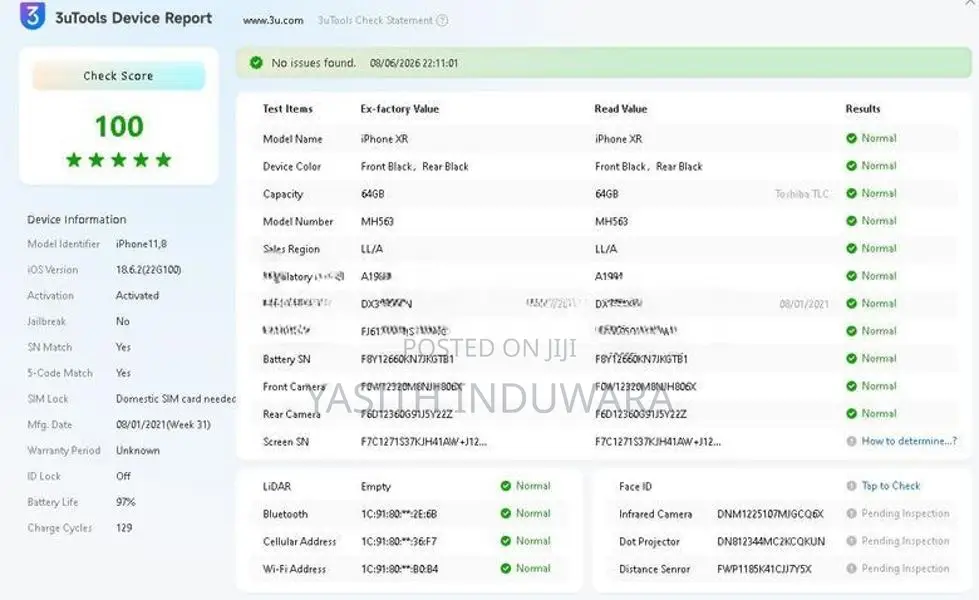Screen dimensions: 979x600
Task: Click the Device Color Normal status icon
Action: point(851,165)
